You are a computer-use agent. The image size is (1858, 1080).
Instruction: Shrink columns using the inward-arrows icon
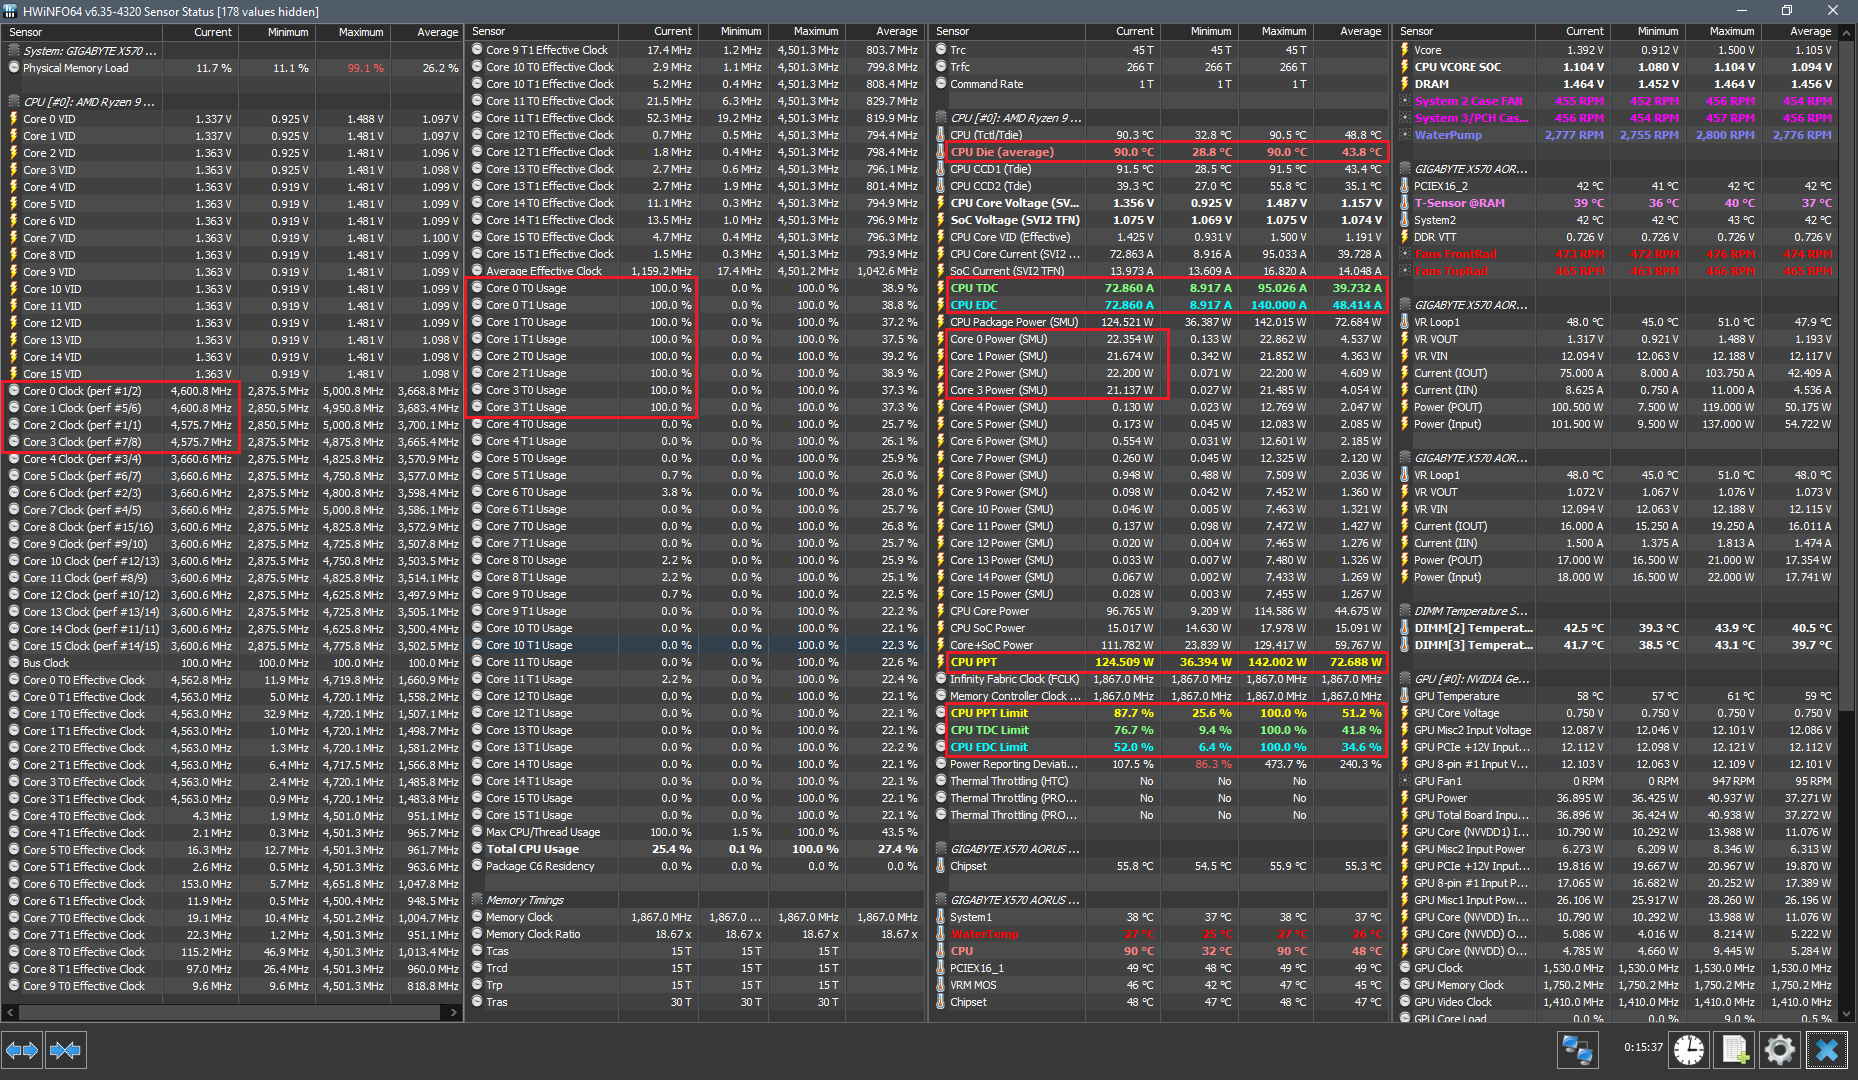(66, 1050)
